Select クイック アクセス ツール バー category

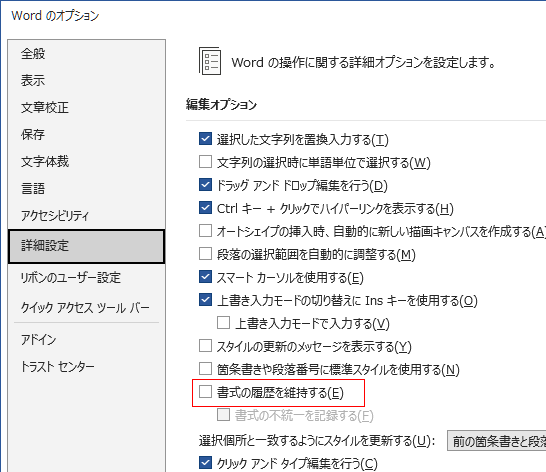click(x=86, y=308)
